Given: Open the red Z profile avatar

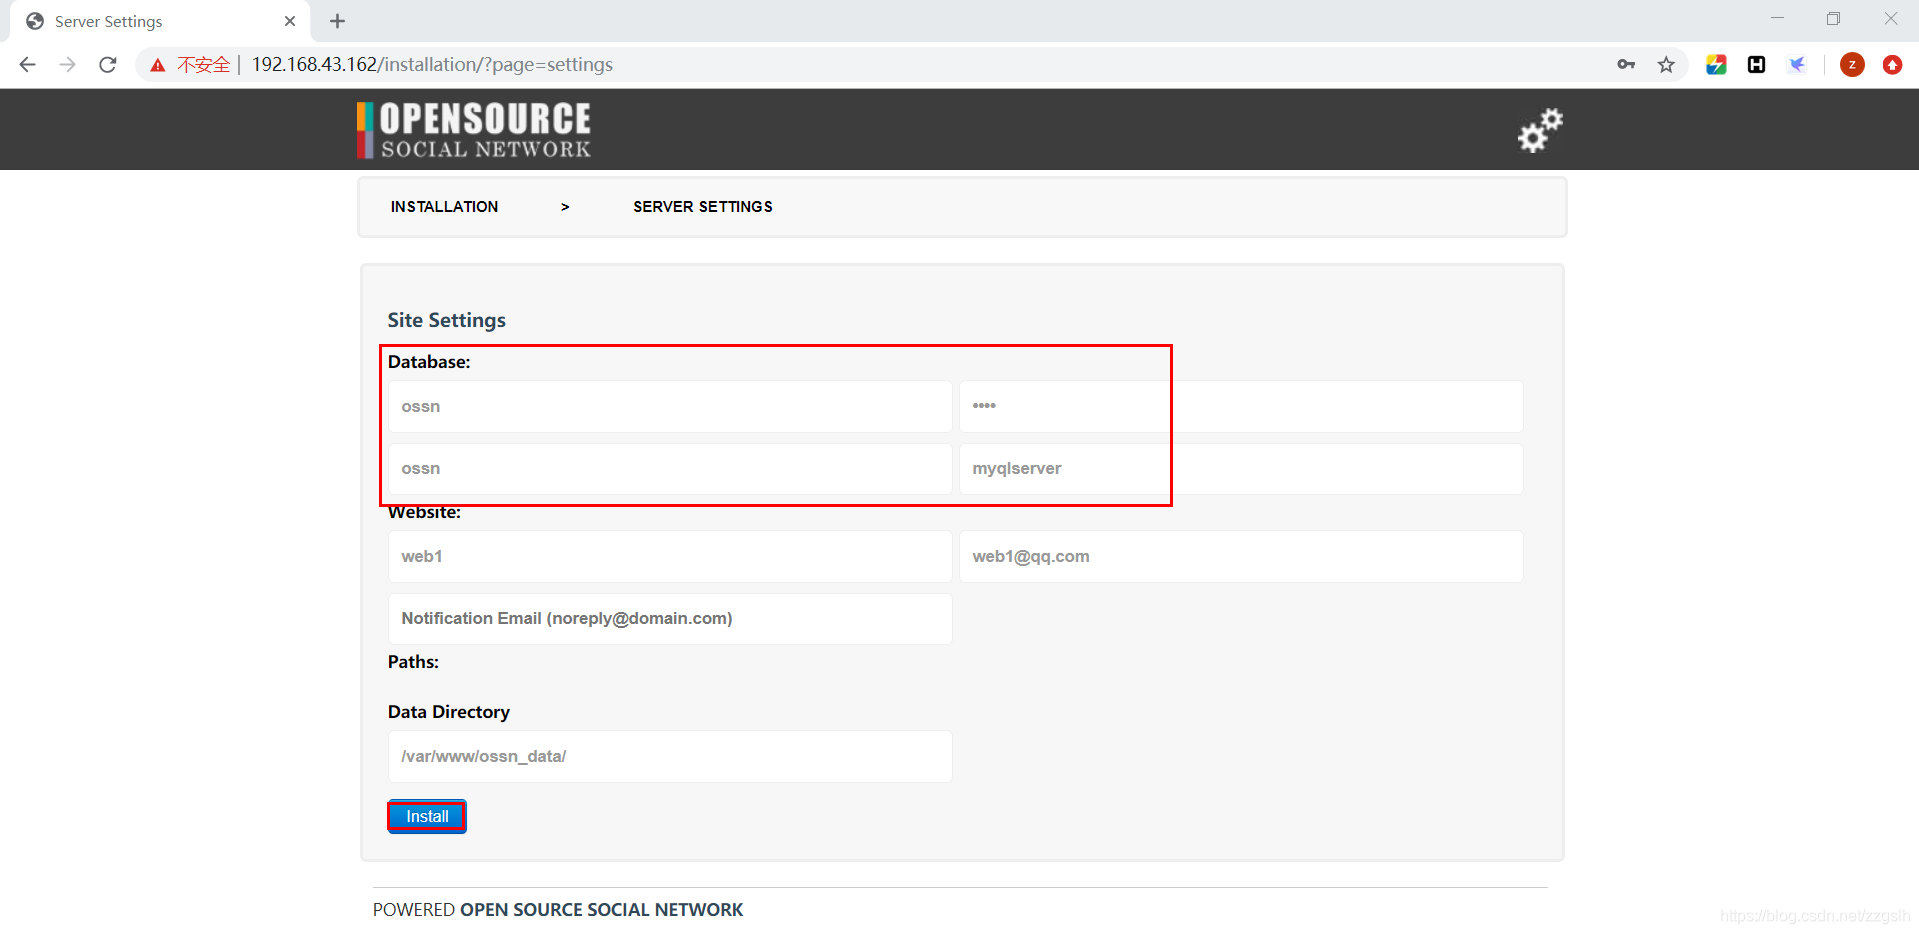Looking at the screenshot, I should 1852,65.
